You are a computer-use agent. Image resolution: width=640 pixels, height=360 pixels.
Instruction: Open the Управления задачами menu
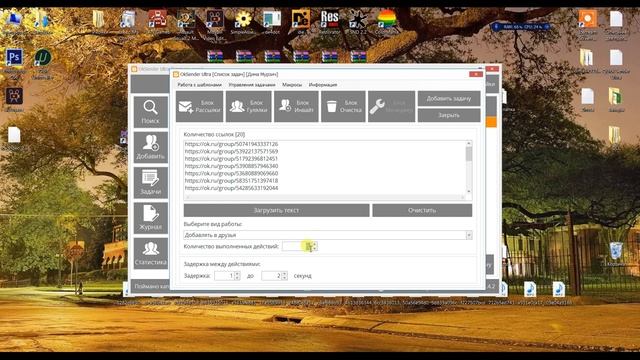[252, 85]
